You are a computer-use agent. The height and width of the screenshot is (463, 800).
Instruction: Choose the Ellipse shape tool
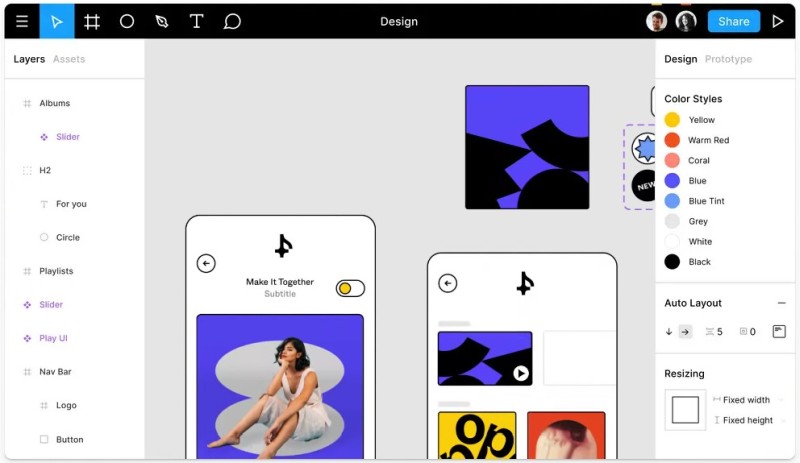(127, 21)
